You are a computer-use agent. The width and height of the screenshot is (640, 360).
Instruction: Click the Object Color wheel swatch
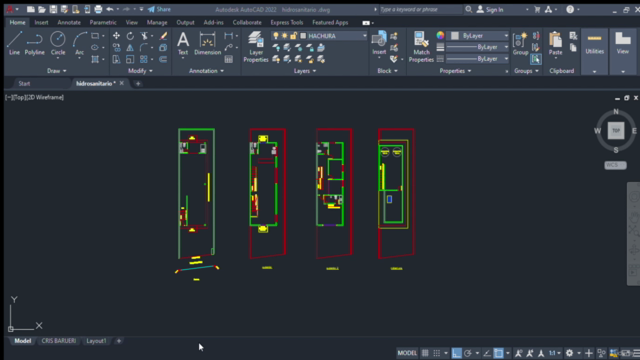[440, 36]
